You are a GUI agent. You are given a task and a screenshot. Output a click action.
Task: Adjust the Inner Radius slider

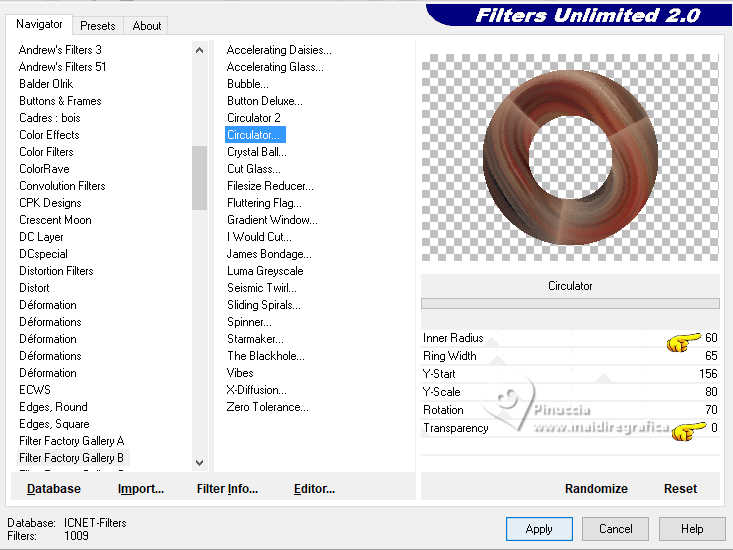pyautogui.click(x=570, y=338)
